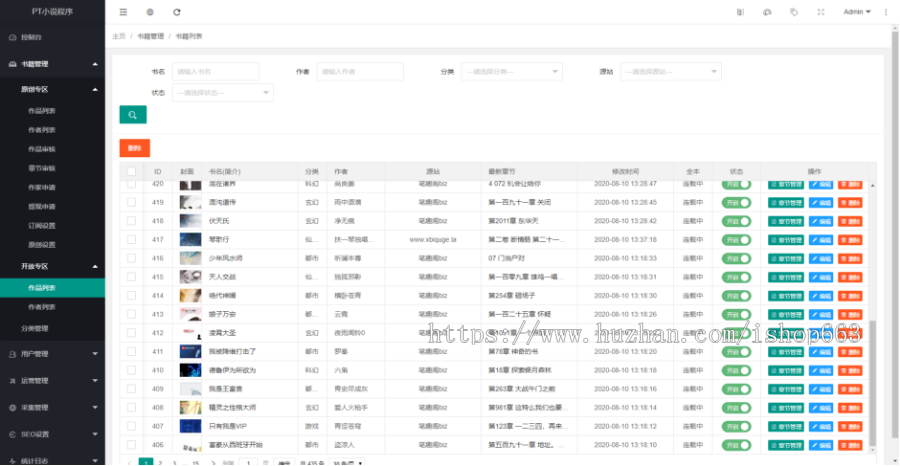Image resolution: width=900 pixels, height=466 pixels.
Task: Open the globe website icon in header
Action: [x=150, y=12]
